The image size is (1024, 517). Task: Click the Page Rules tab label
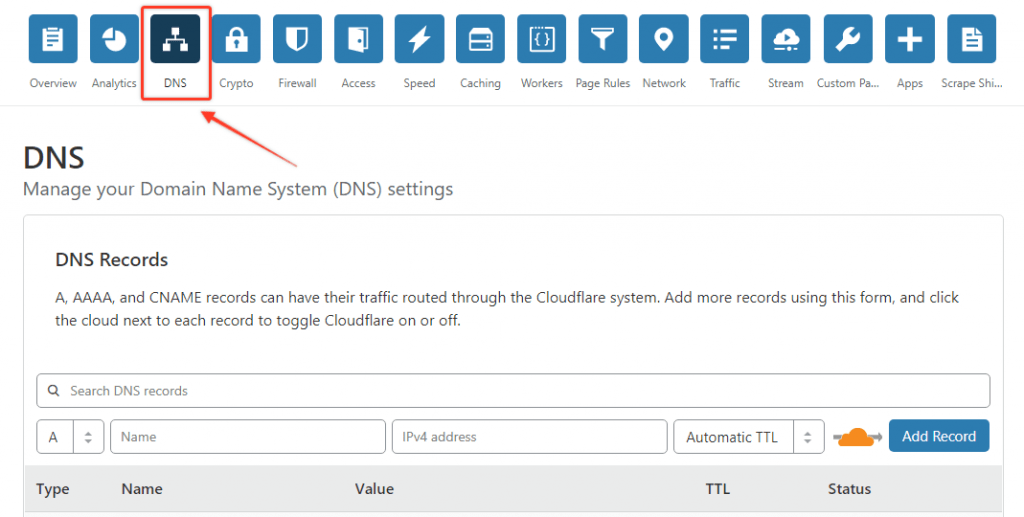603,84
